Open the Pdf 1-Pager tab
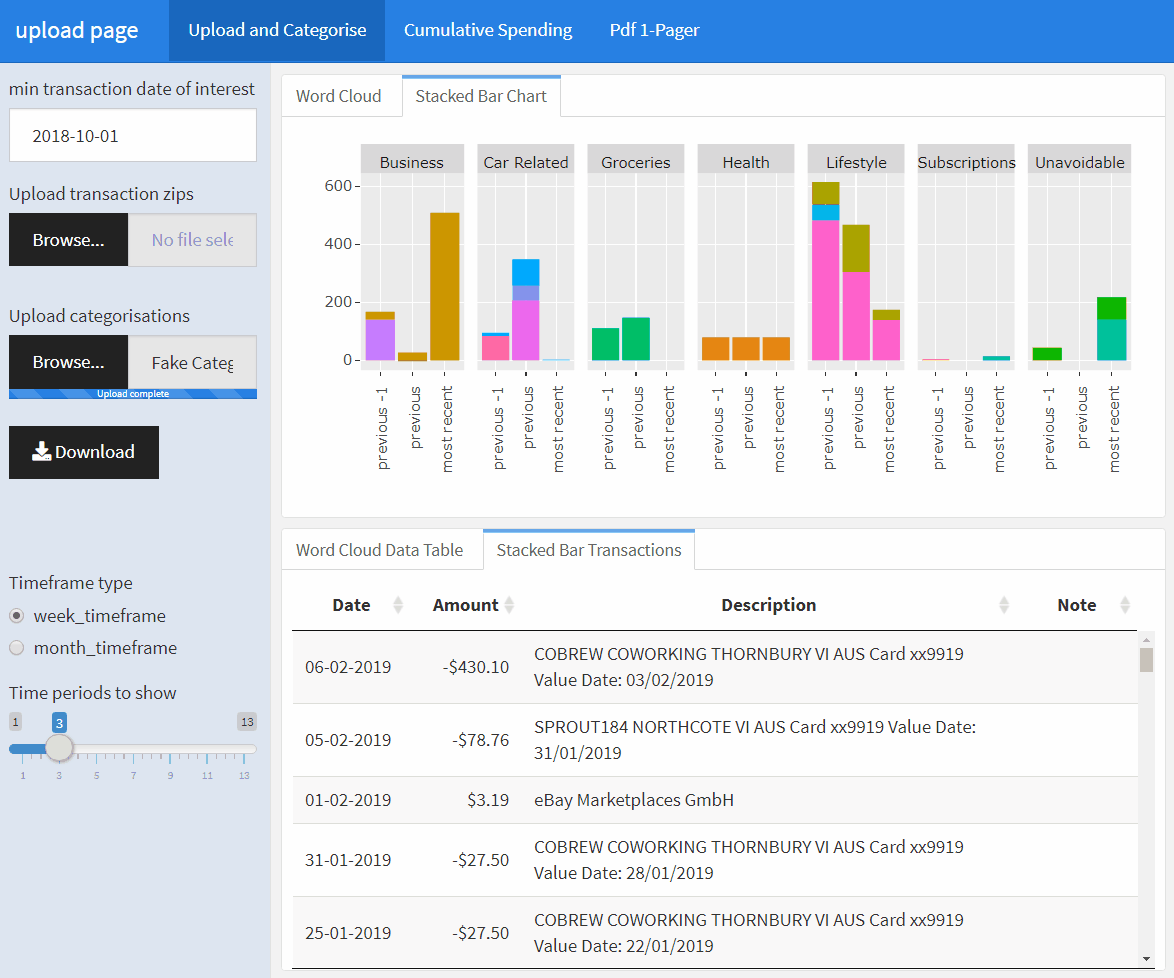The width and height of the screenshot is (1174, 978). (655, 30)
